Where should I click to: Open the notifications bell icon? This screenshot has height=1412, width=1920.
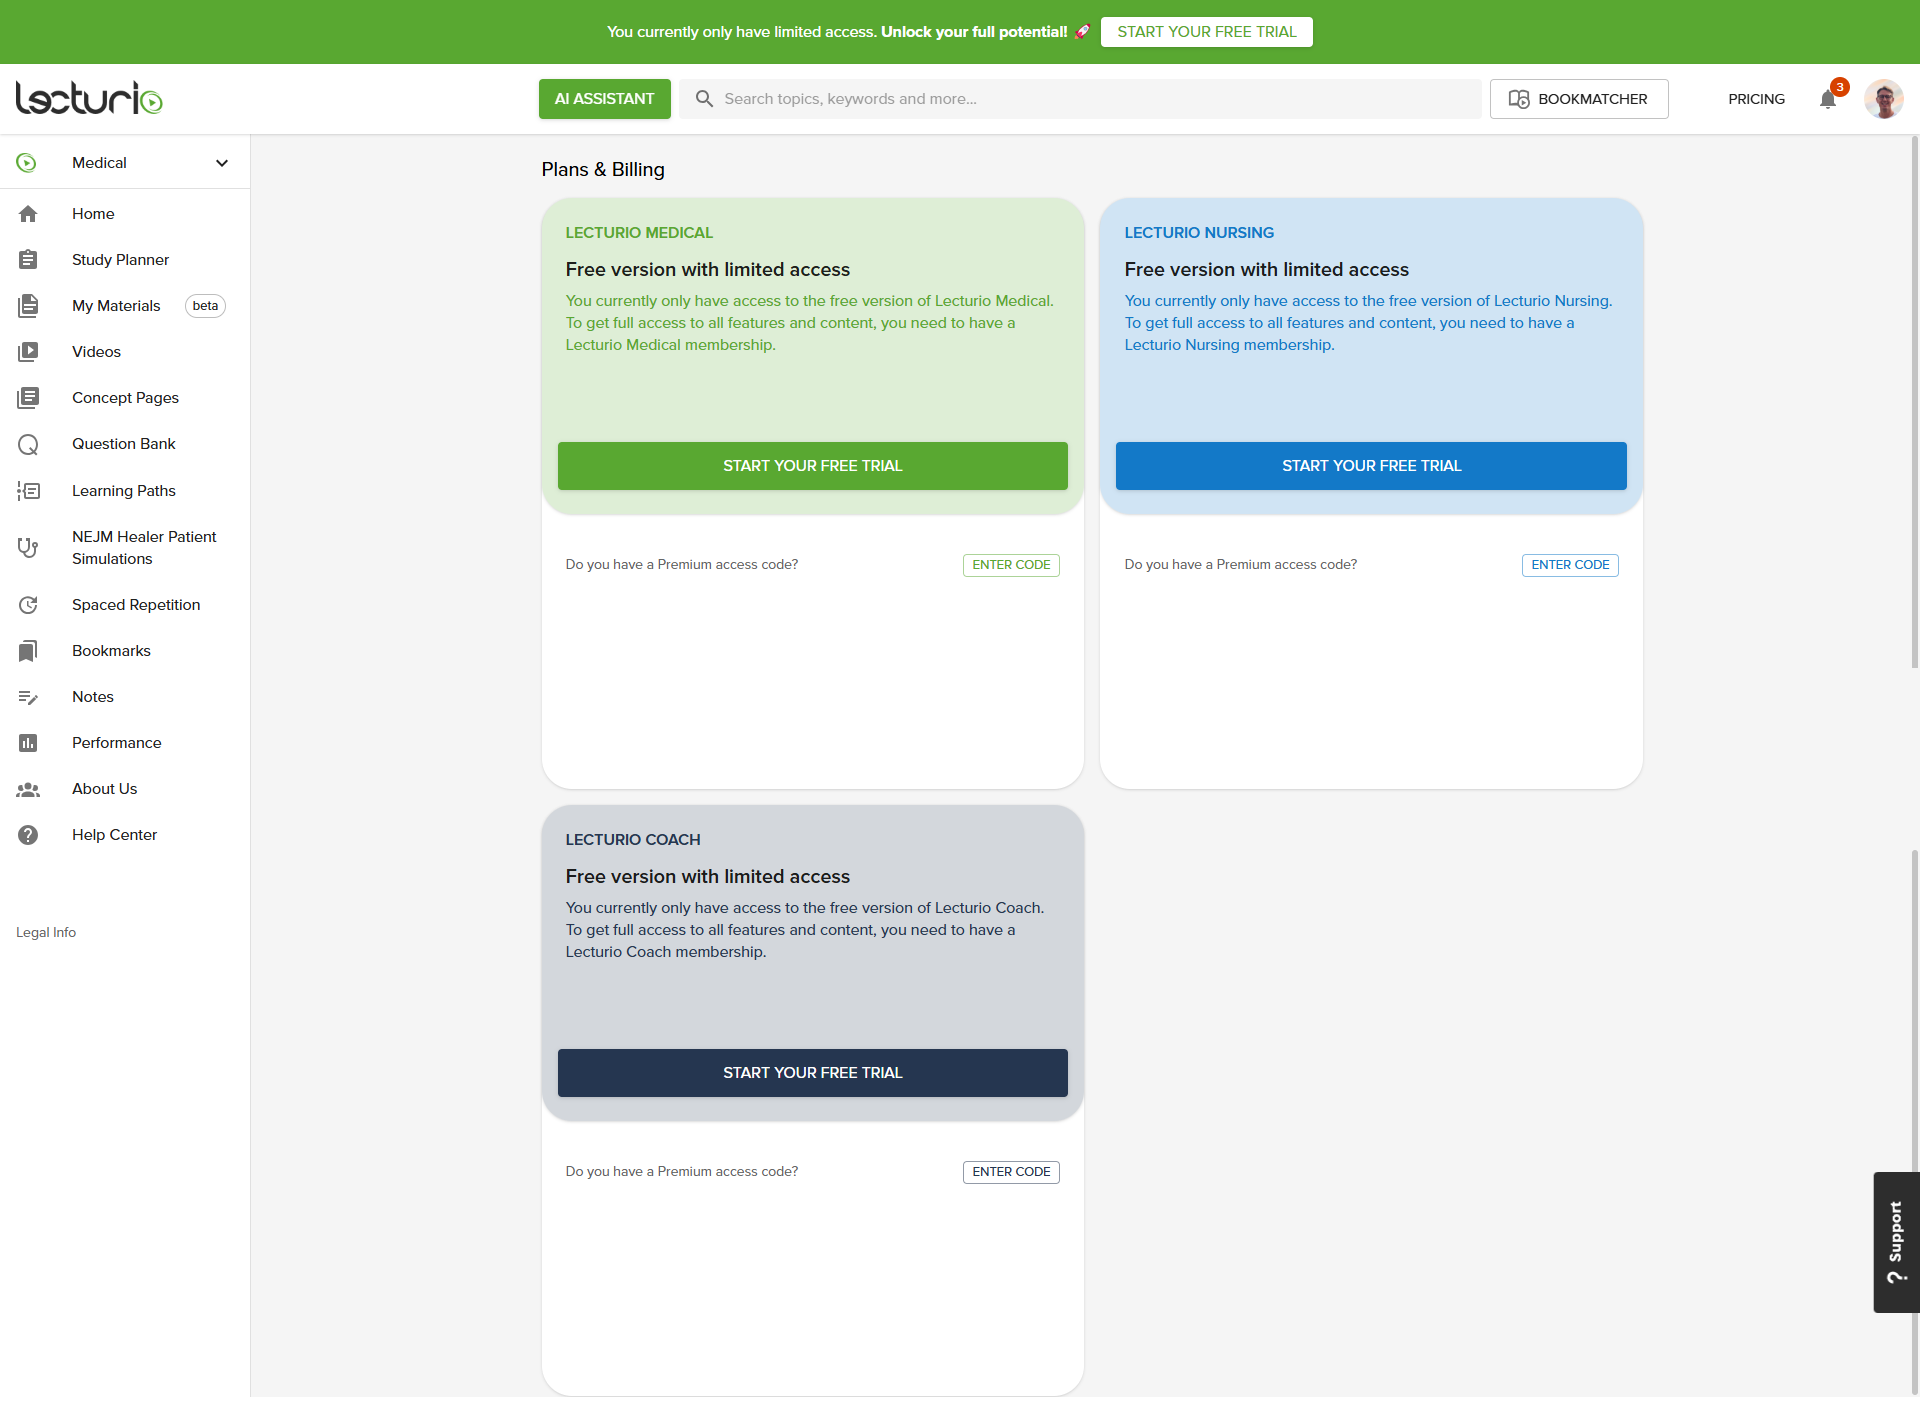pos(1828,99)
